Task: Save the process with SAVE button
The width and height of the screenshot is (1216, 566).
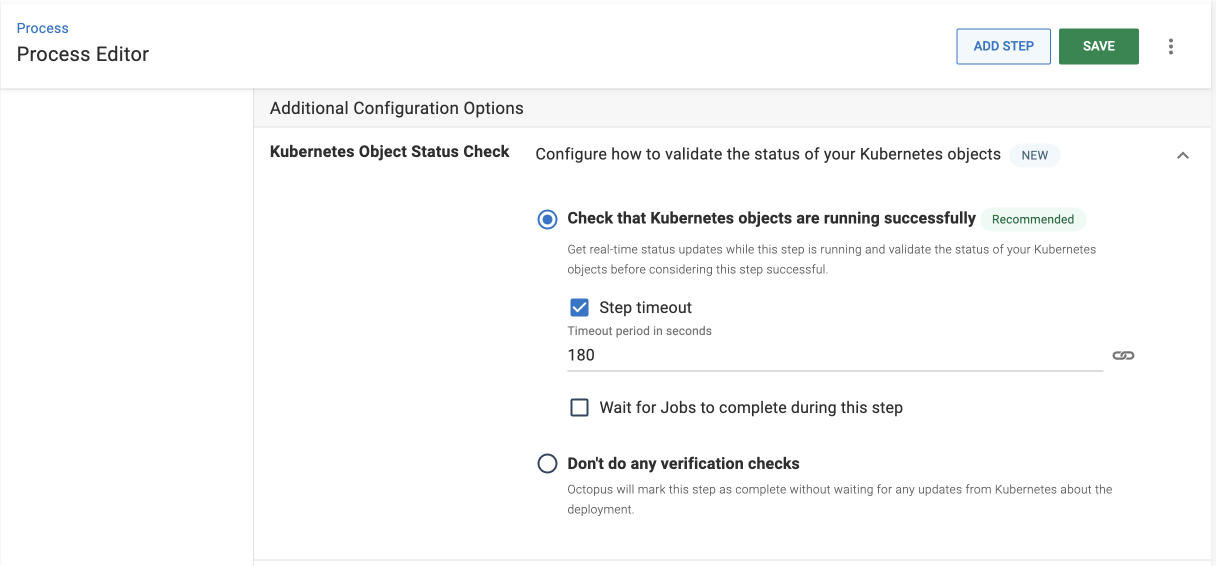Action: pyautogui.click(x=1099, y=47)
